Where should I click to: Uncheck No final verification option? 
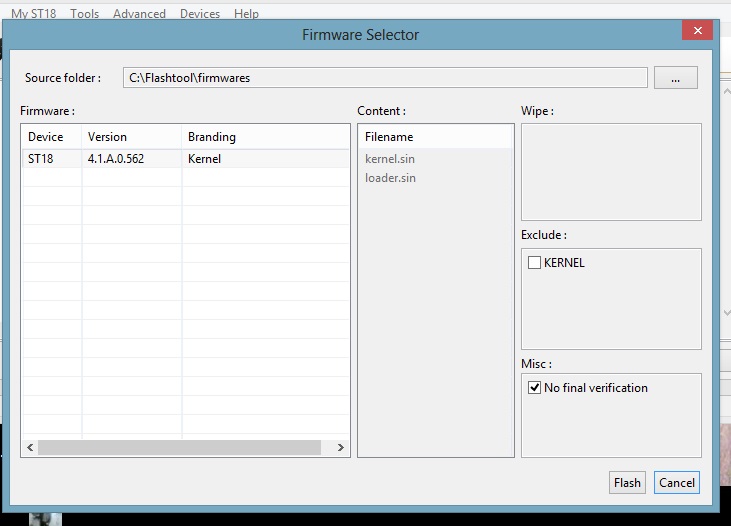click(x=534, y=388)
